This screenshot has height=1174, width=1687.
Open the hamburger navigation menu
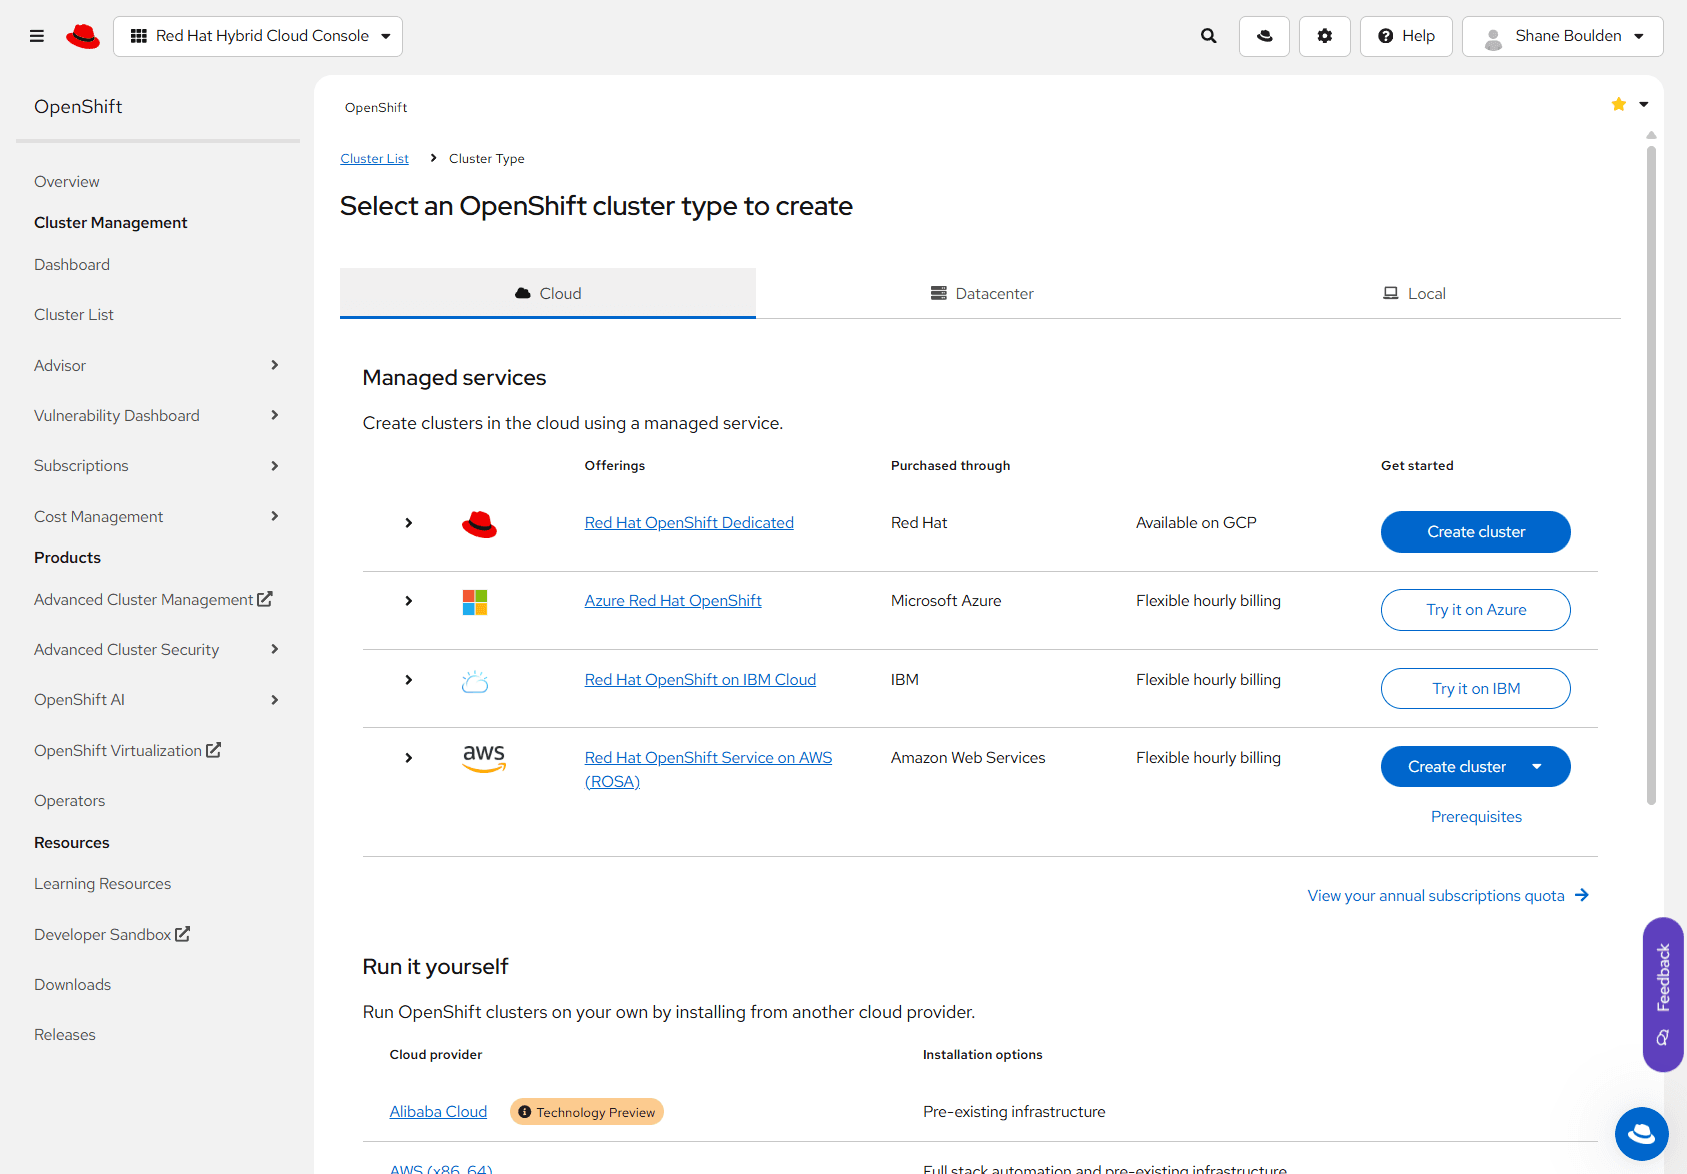37,36
